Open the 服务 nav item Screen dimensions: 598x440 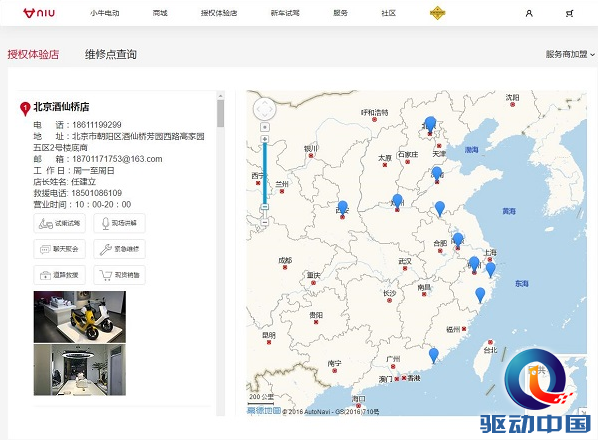(340, 13)
